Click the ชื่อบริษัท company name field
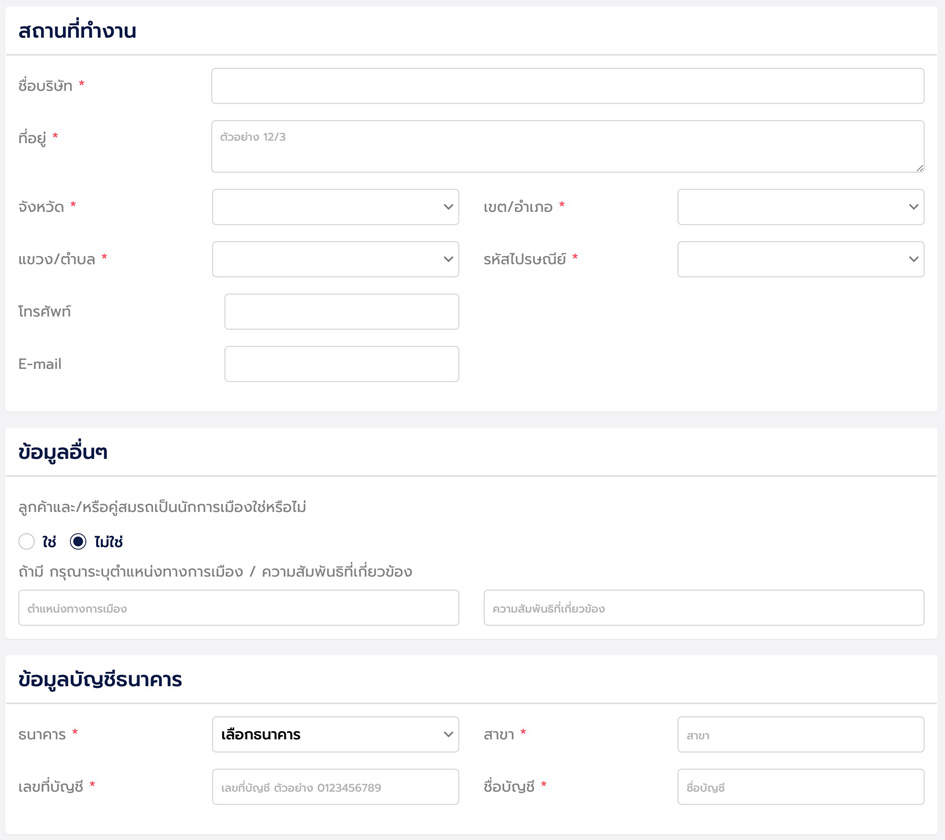Viewport: 945px width, 840px height. [x=567, y=86]
